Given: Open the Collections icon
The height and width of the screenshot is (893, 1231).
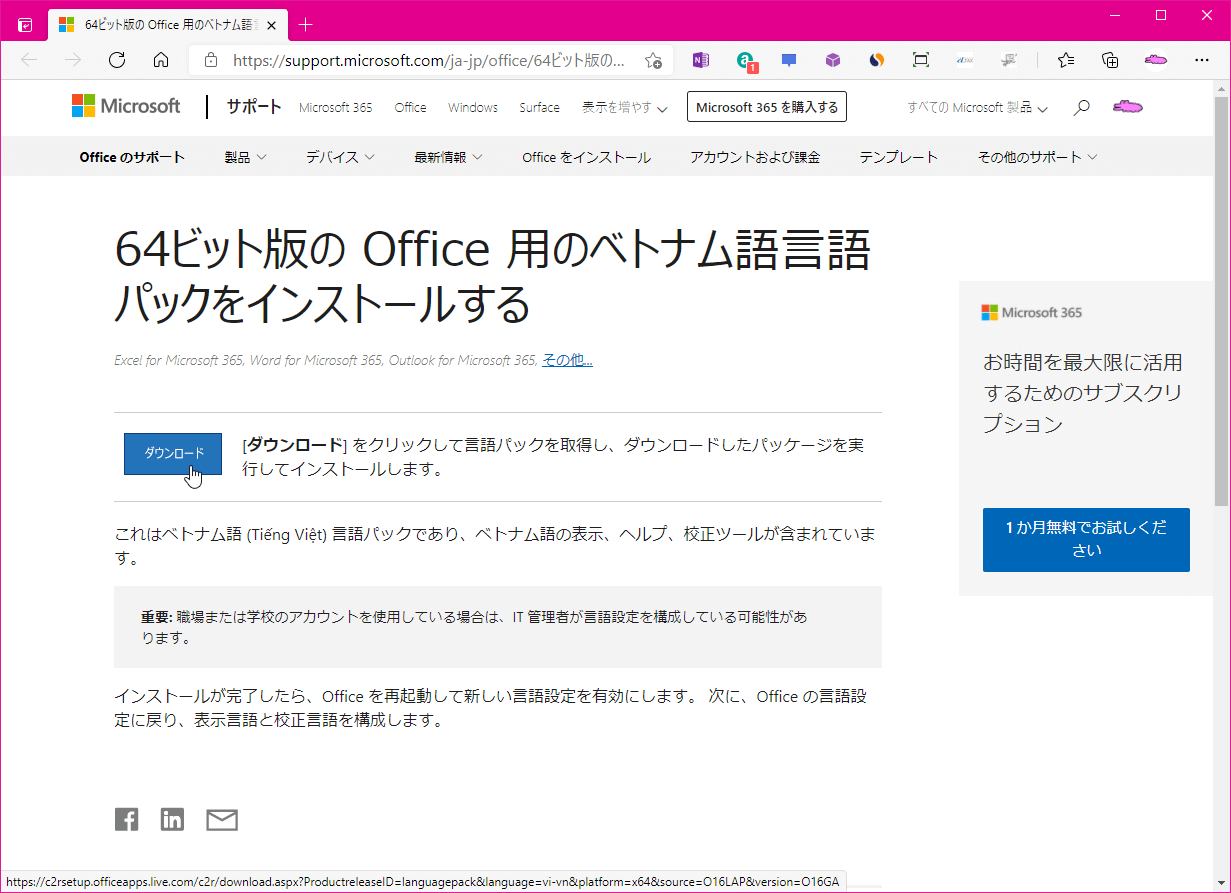Looking at the screenshot, I should tap(1110, 60).
